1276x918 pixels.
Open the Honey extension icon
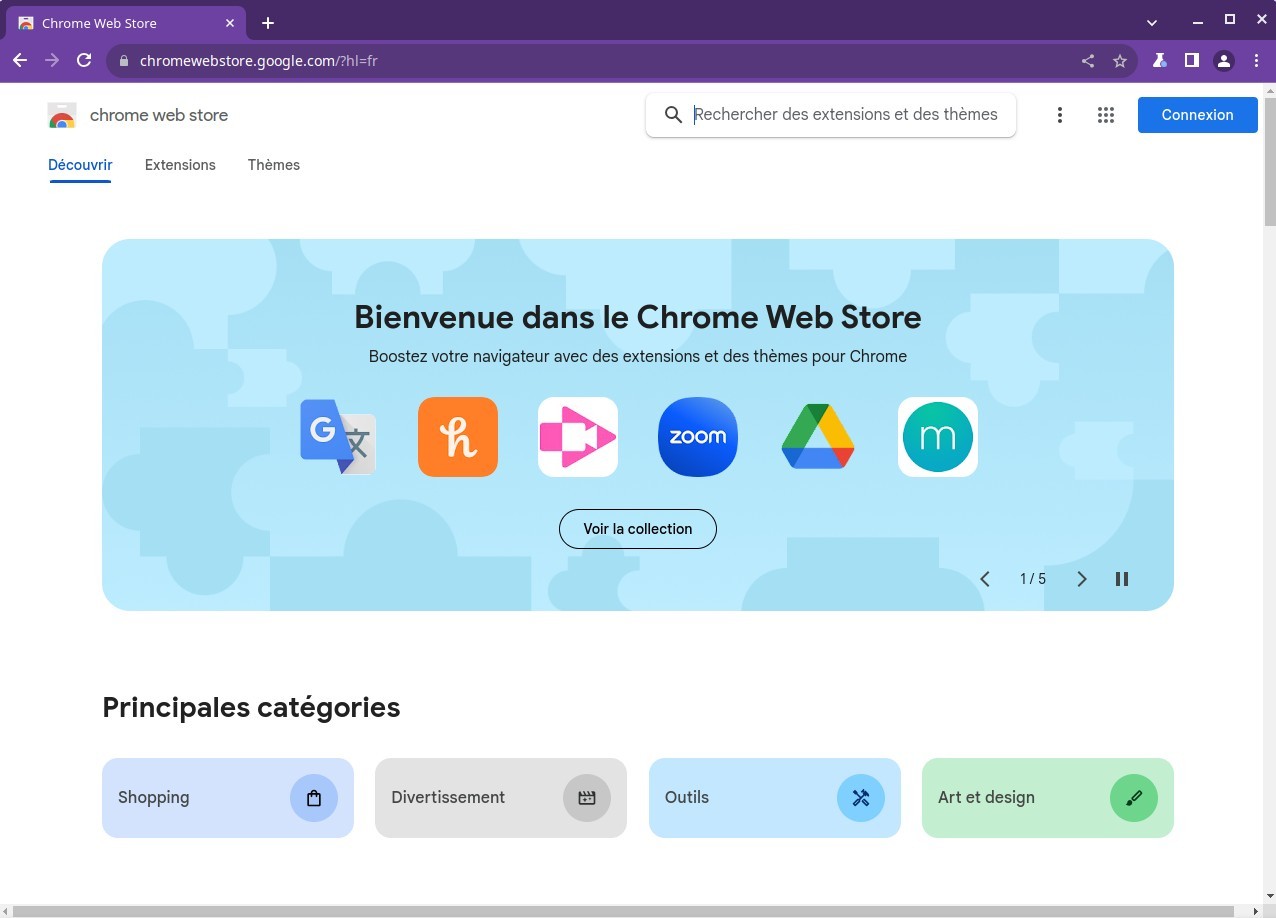(458, 437)
